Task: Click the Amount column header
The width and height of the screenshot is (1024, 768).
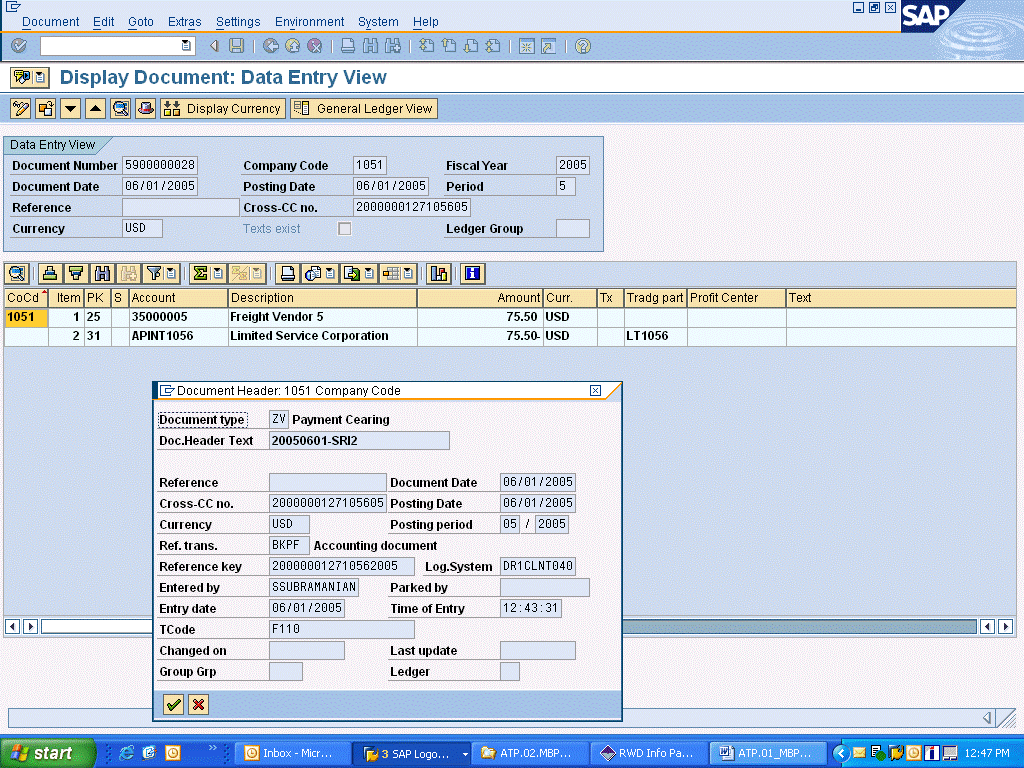Action: click(479, 298)
